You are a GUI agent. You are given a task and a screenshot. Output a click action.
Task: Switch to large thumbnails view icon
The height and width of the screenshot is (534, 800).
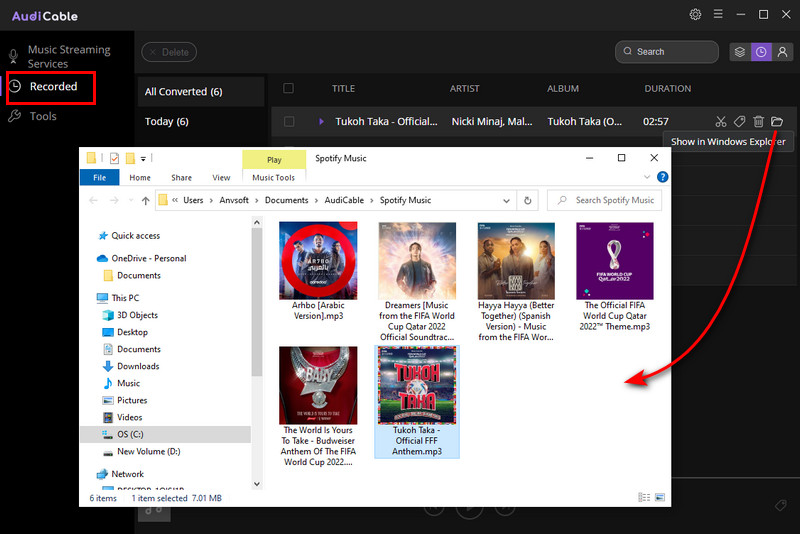coord(660,497)
